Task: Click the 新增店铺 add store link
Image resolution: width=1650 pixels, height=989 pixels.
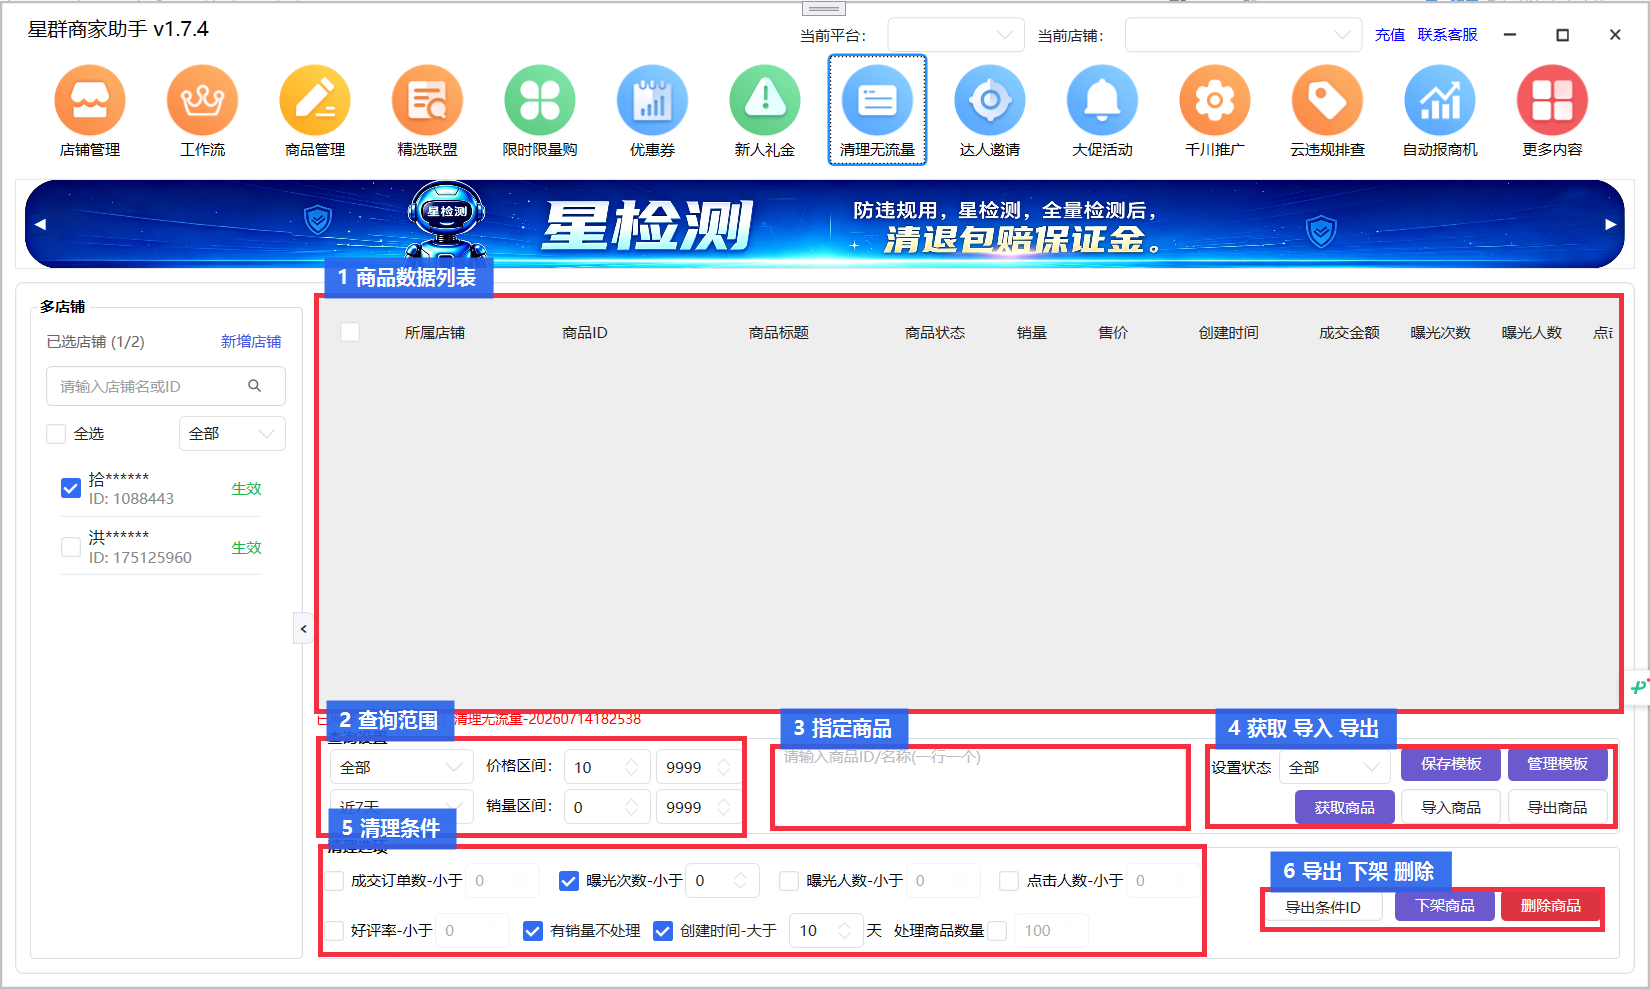Action: coord(251,341)
